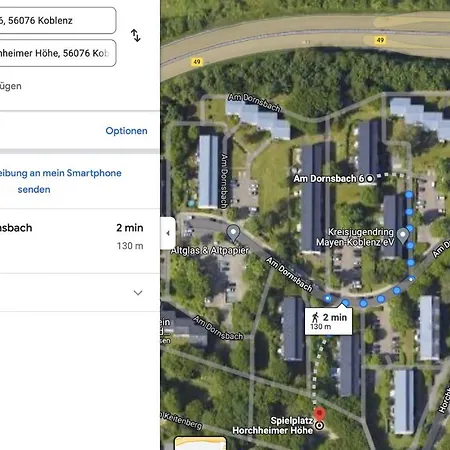
Task: Click the 'Am Dornsbach 6' map label
Action: coord(329,179)
